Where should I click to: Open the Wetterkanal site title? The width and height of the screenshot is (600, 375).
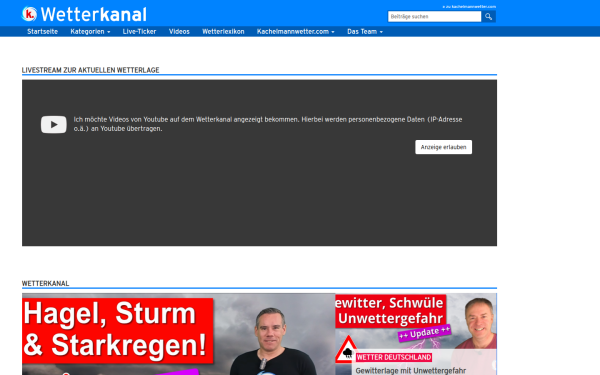coord(93,15)
